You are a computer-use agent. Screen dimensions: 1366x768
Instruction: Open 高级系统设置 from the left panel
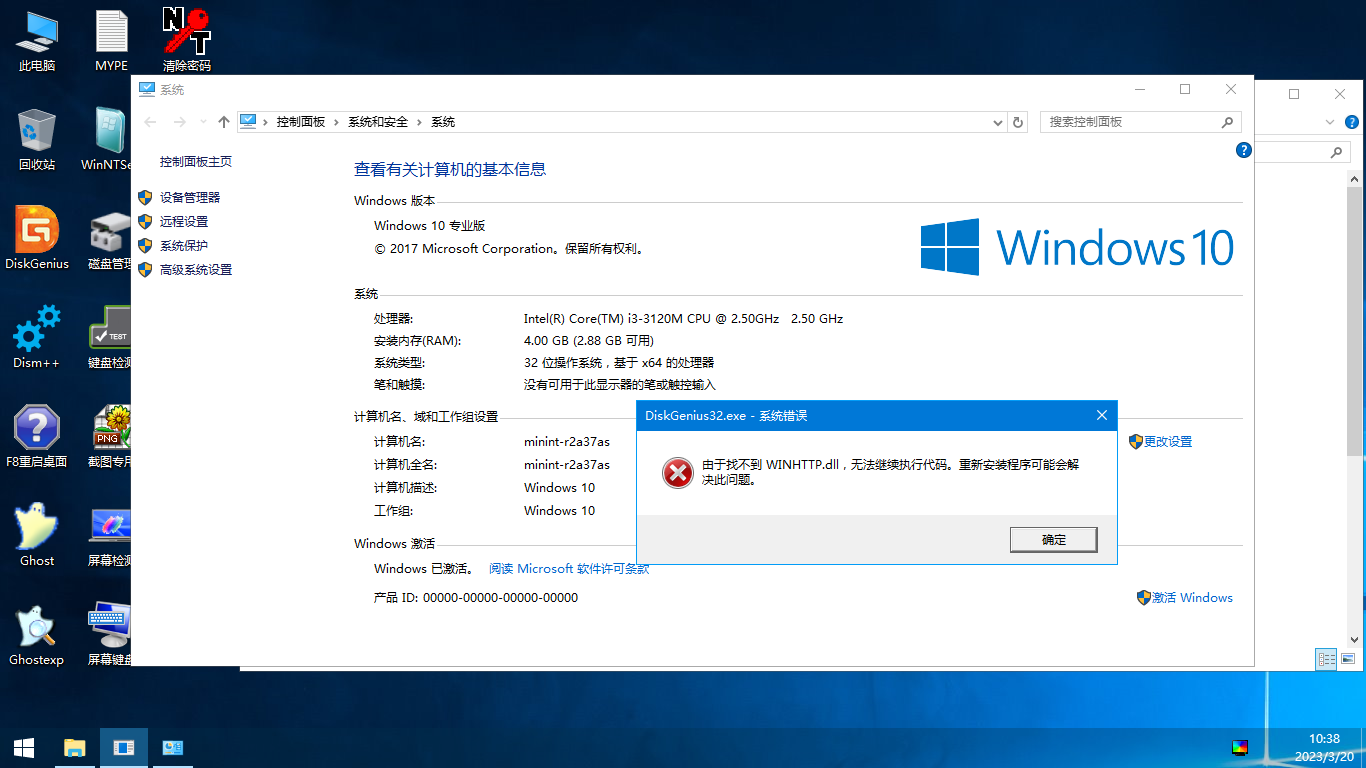point(196,270)
